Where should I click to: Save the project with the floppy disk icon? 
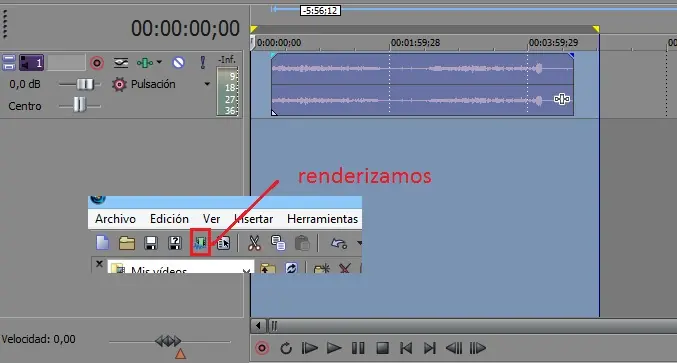150,243
